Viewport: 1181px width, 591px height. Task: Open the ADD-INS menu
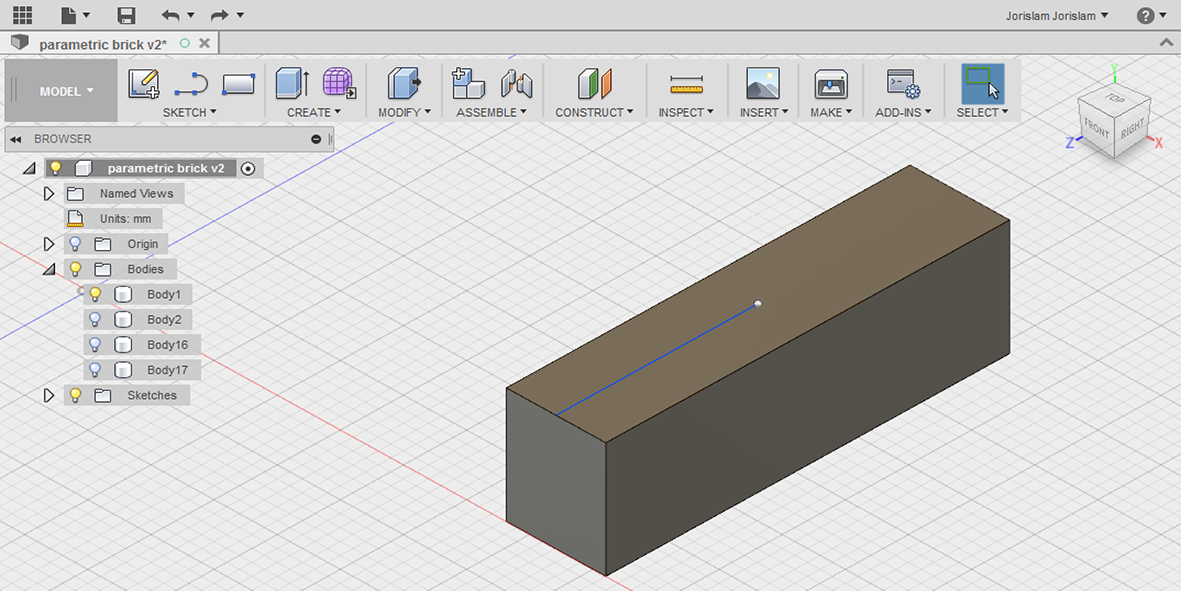(x=903, y=112)
